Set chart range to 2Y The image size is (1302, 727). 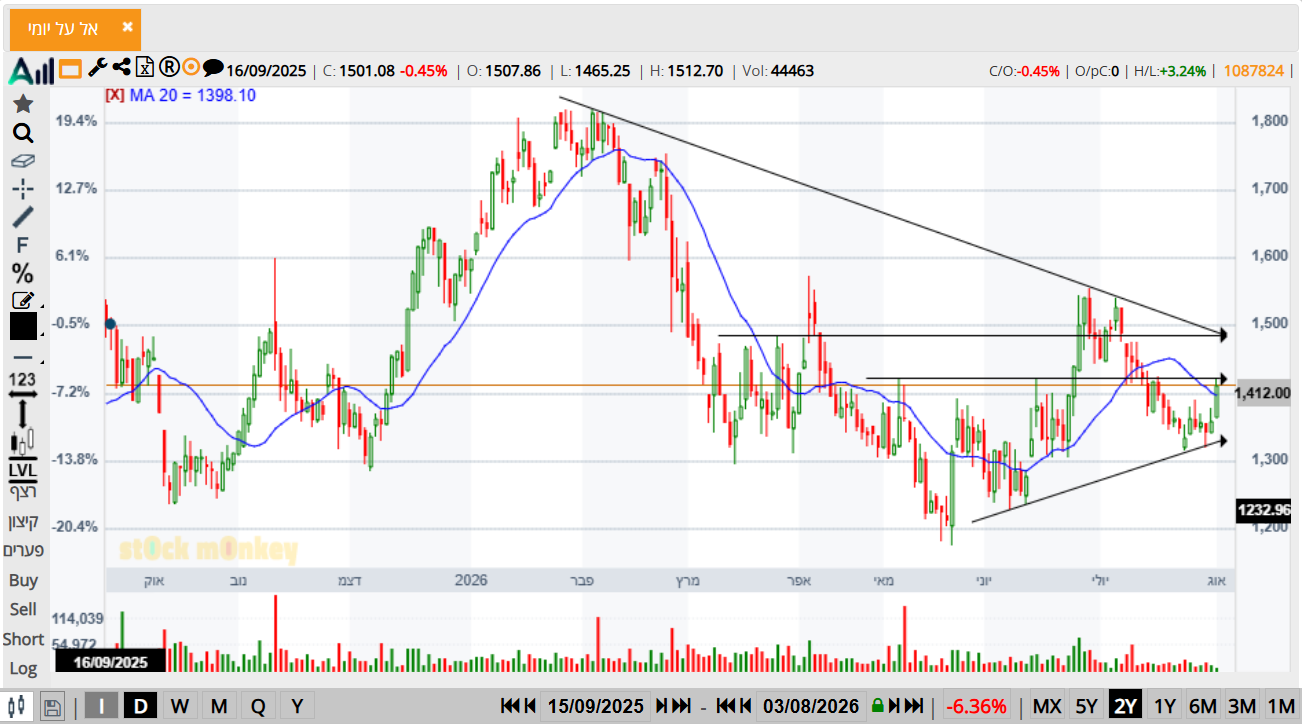[1126, 706]
